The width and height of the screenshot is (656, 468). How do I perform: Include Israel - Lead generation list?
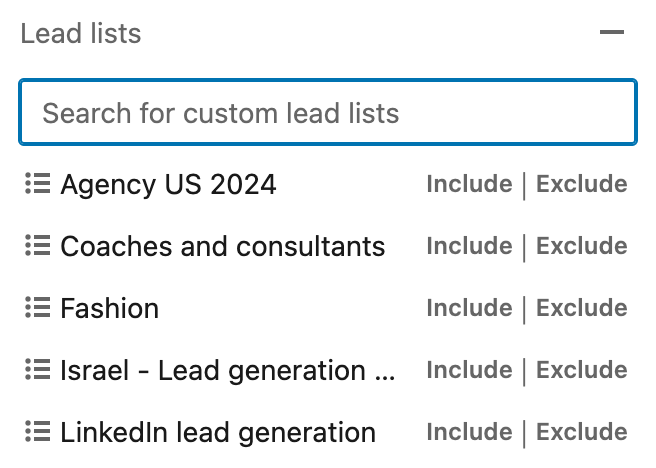469,370
